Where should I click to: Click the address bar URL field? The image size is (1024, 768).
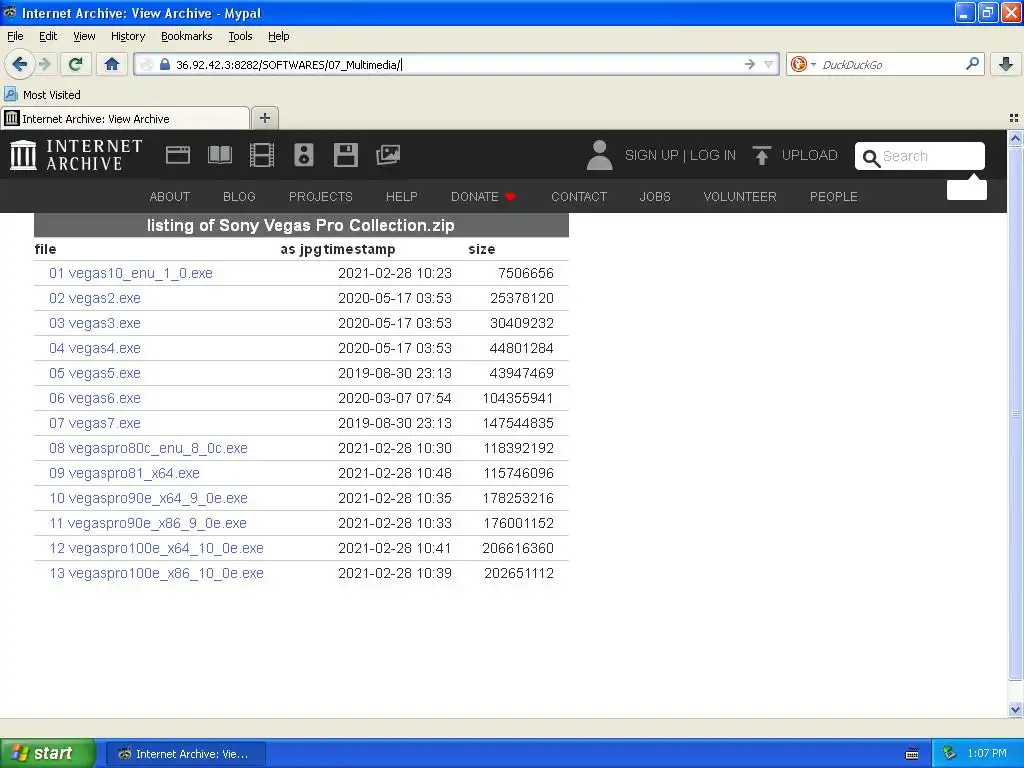[454, 64]
